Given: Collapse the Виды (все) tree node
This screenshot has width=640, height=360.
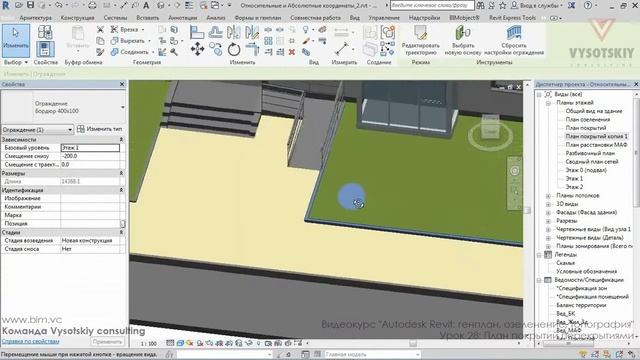Looking at the screenshot, I should click(540, 94).
